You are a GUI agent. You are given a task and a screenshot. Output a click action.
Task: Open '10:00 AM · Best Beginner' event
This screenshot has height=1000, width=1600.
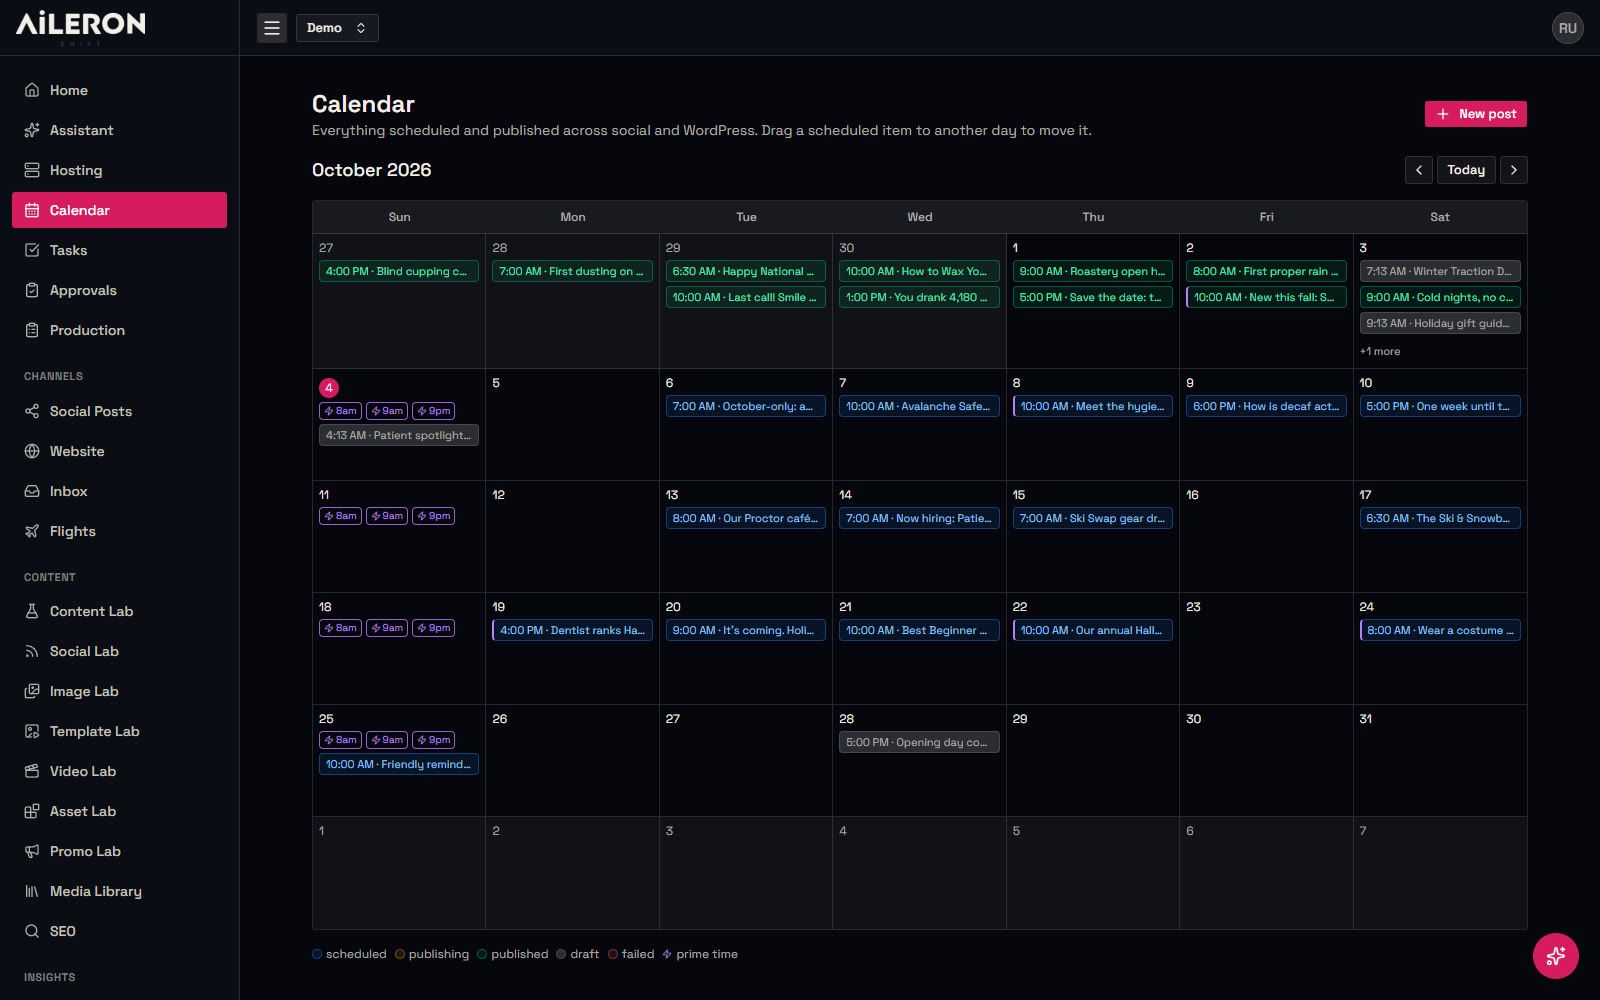(919, 630)
